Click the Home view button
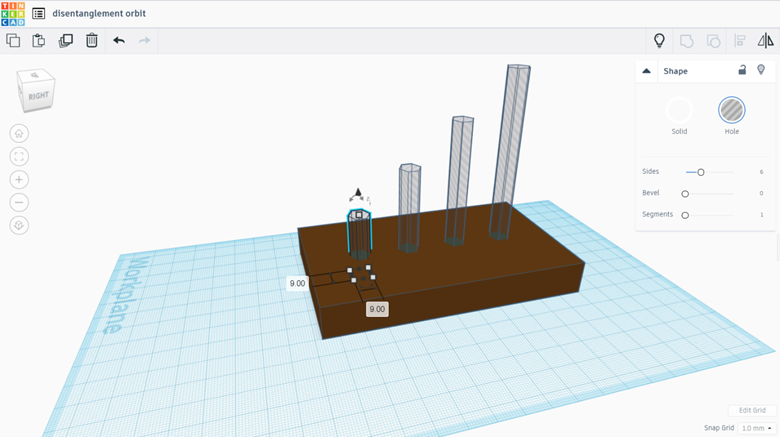780x437 pixels. pyautogui.click(x=19, y=133)
